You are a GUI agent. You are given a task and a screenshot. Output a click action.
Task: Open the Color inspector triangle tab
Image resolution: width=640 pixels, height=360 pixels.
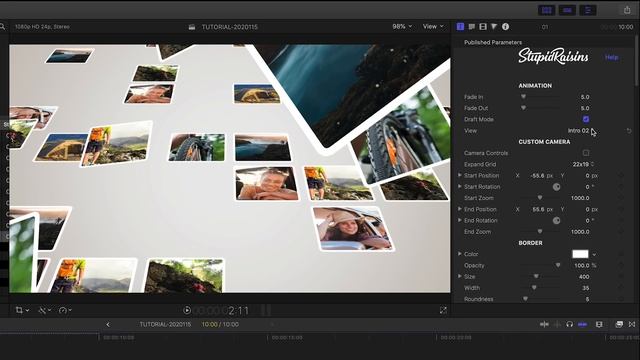point(494,27)
